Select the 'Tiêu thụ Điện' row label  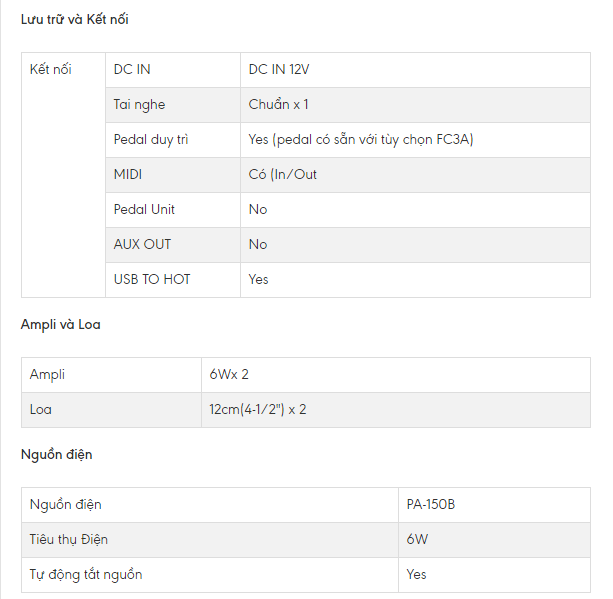(x=68, y=540)
